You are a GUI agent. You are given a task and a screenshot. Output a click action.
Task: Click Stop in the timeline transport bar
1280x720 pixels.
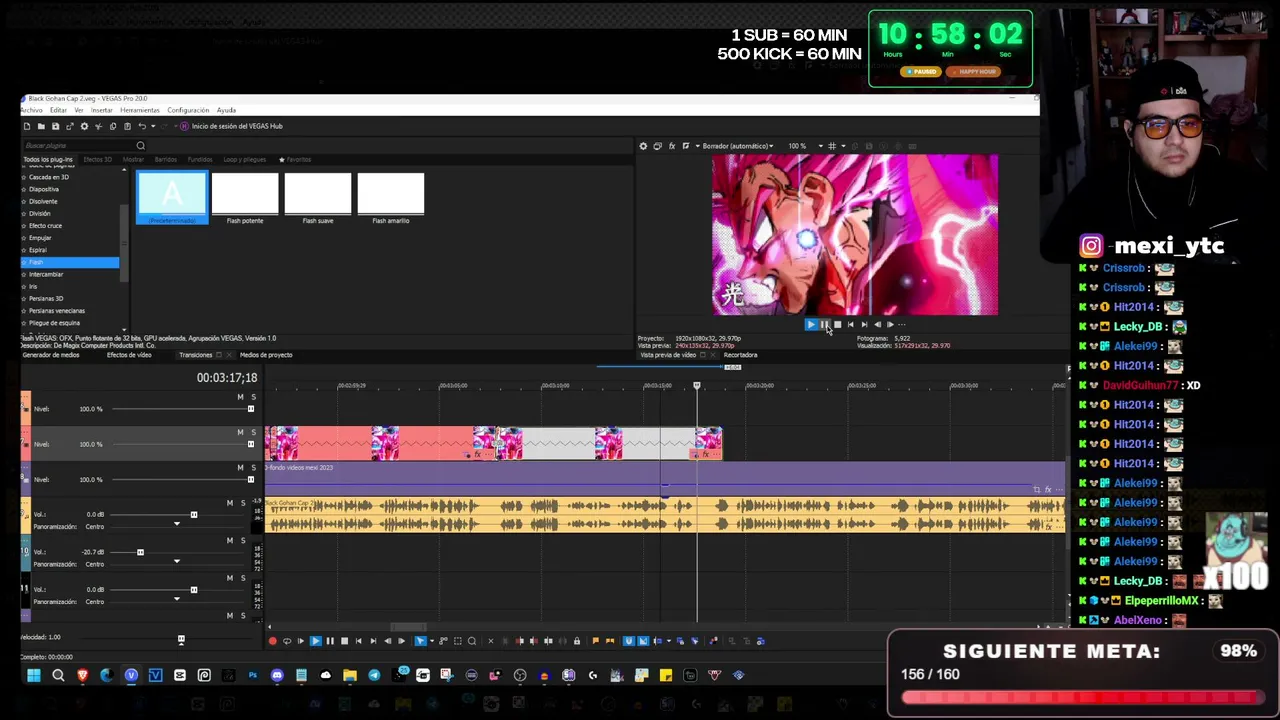click(x=344, y=641)
